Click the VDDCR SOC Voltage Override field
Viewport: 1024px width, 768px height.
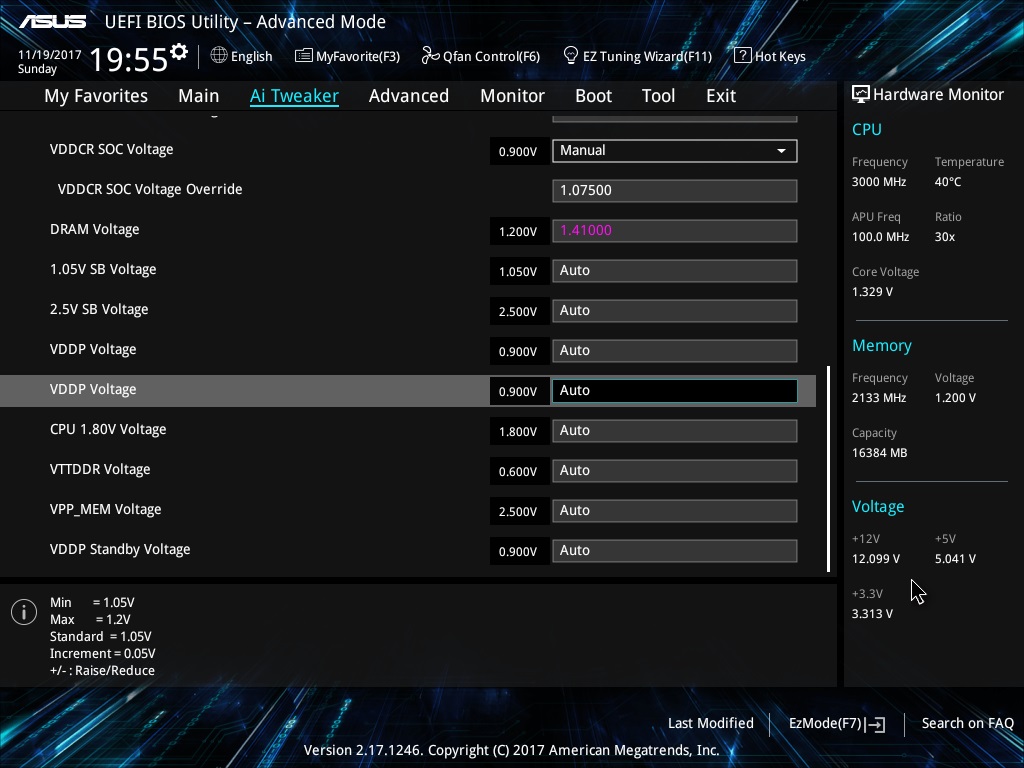[x=675, y=191]
